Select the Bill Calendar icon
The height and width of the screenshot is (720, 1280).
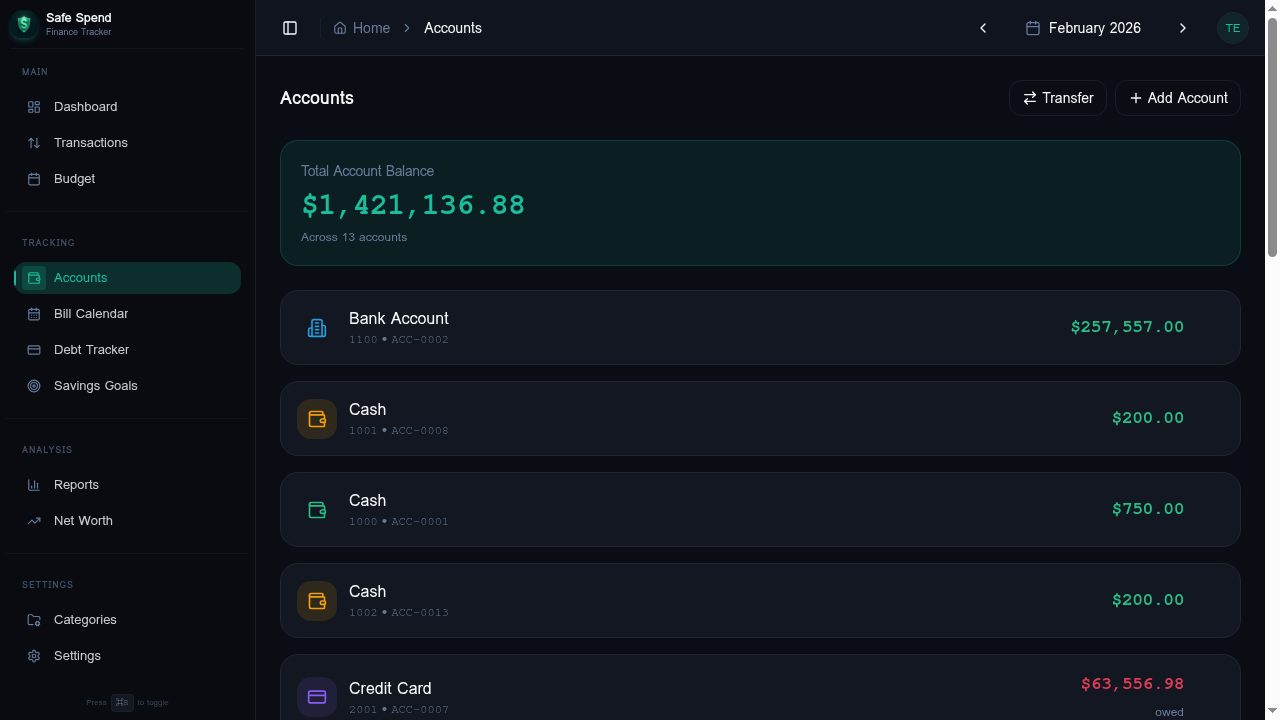tap(34, 313)
